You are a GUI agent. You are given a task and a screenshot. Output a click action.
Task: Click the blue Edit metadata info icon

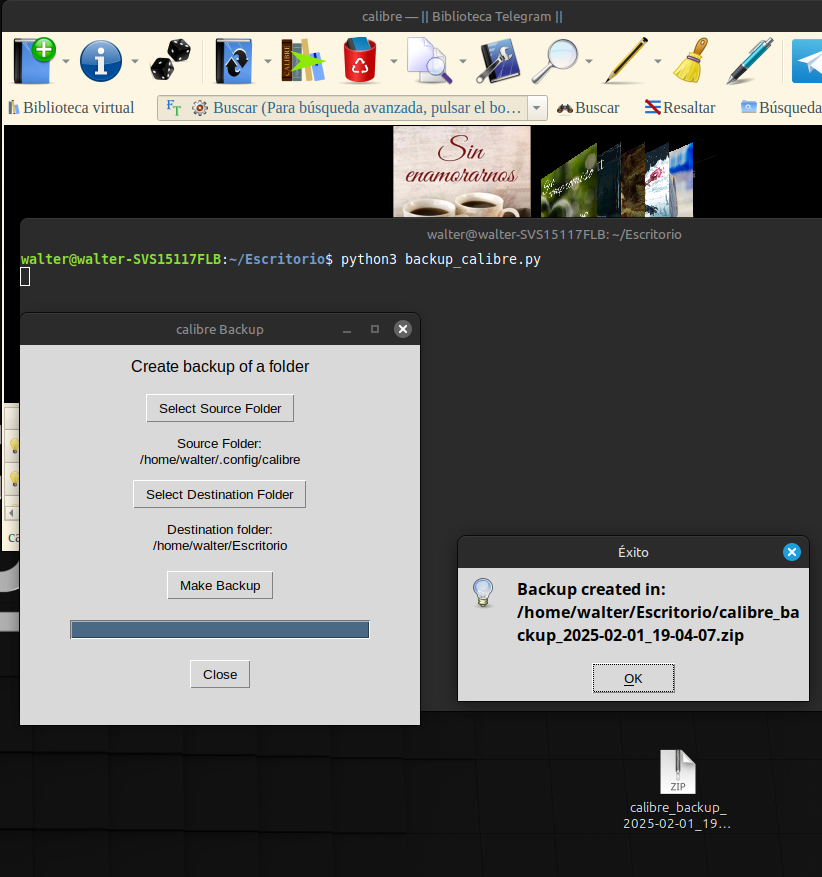101,60
